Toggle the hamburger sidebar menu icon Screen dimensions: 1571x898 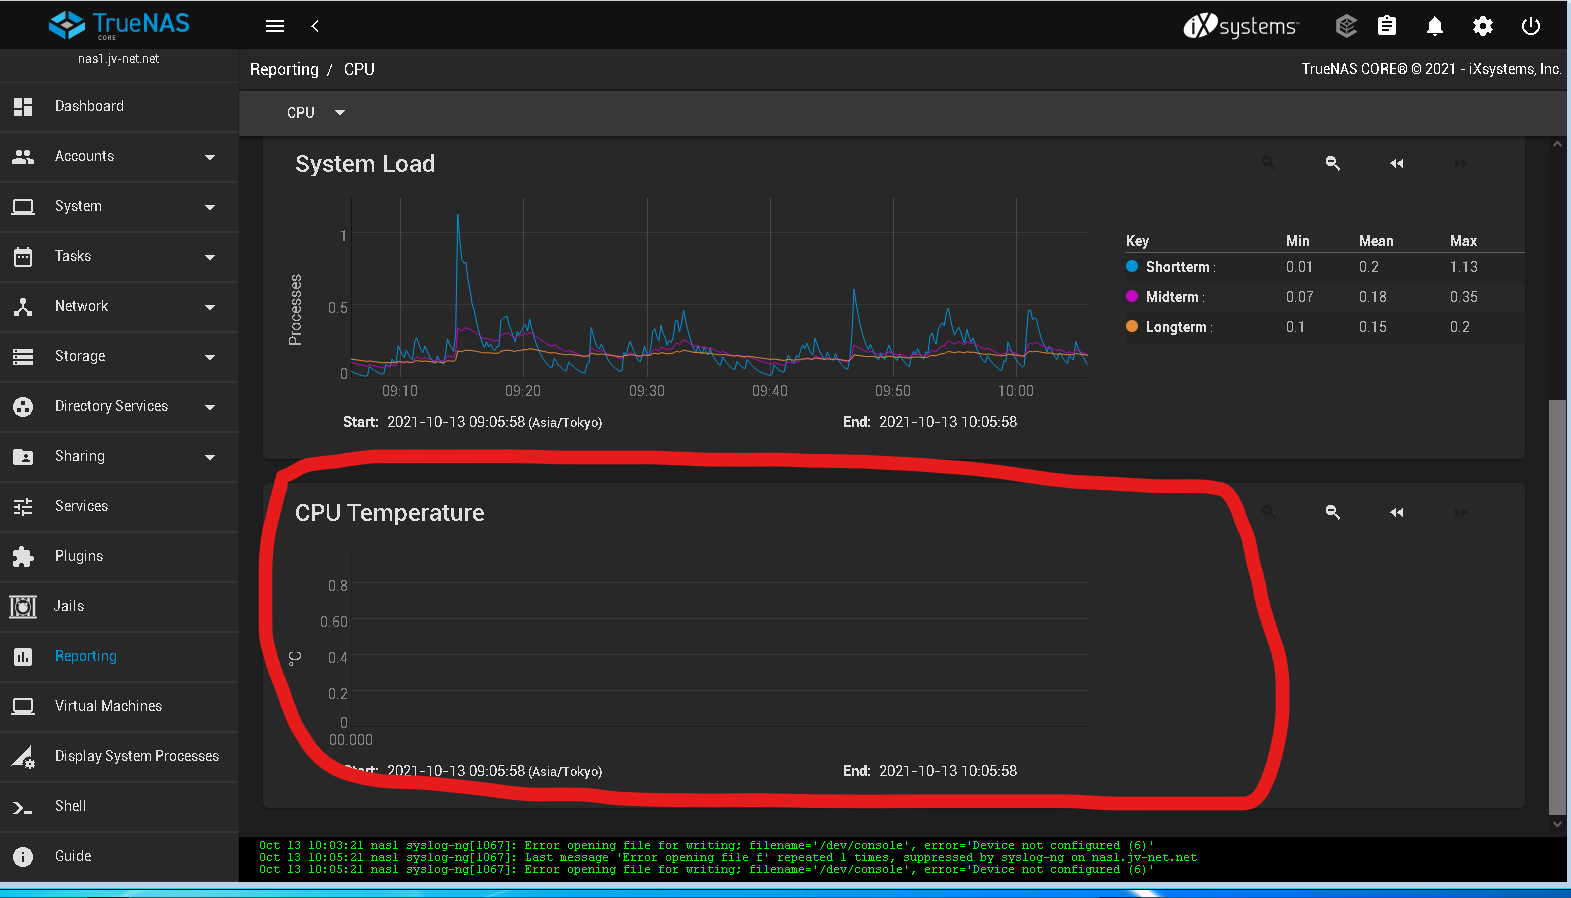pyautogui.click(x=275, y=26)
